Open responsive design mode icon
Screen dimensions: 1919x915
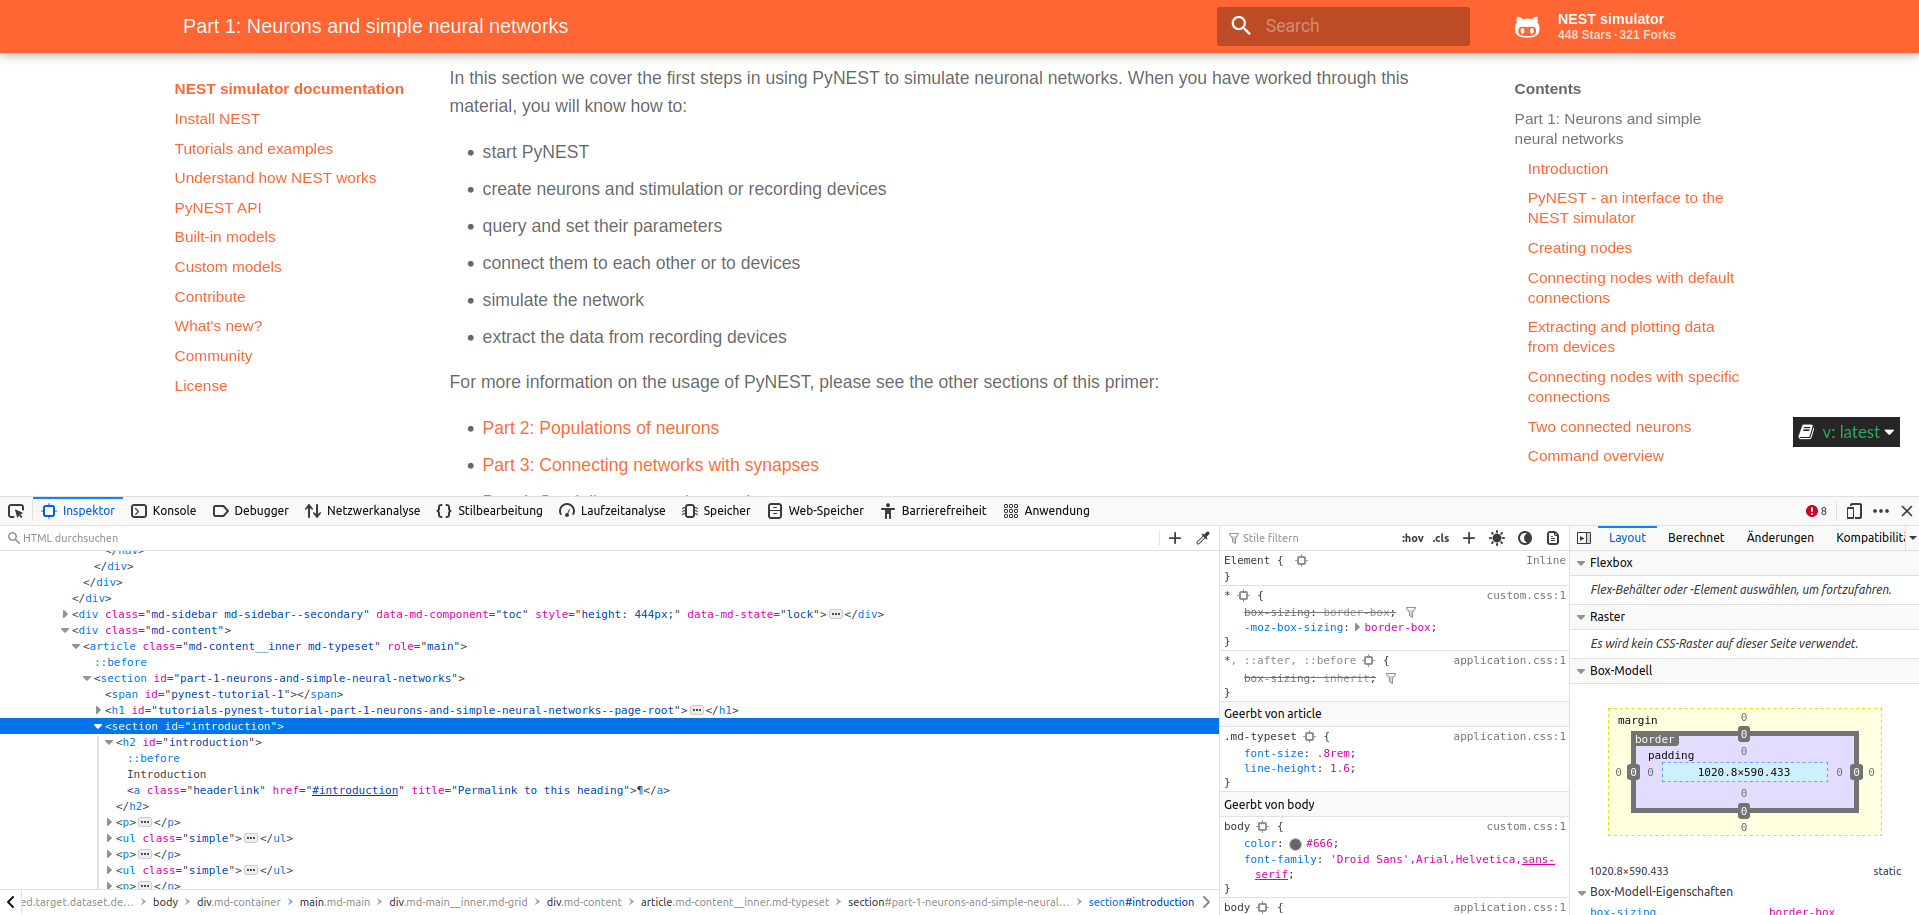click(x=1853, y=511)
